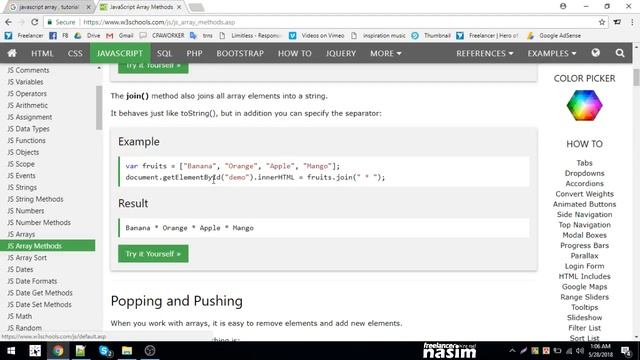Open the Google AdSense bookmark
This screenshot has height=360, width=640.
pos(554,36)
